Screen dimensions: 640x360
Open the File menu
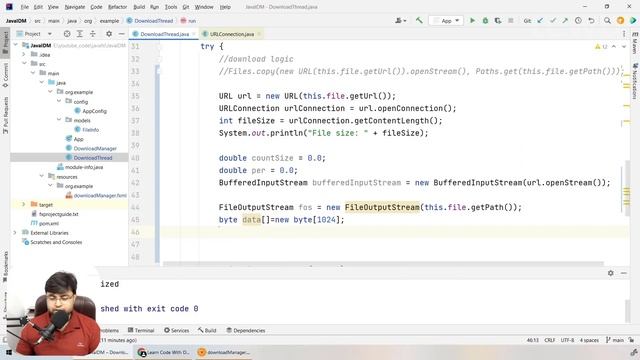click(25, 7)
